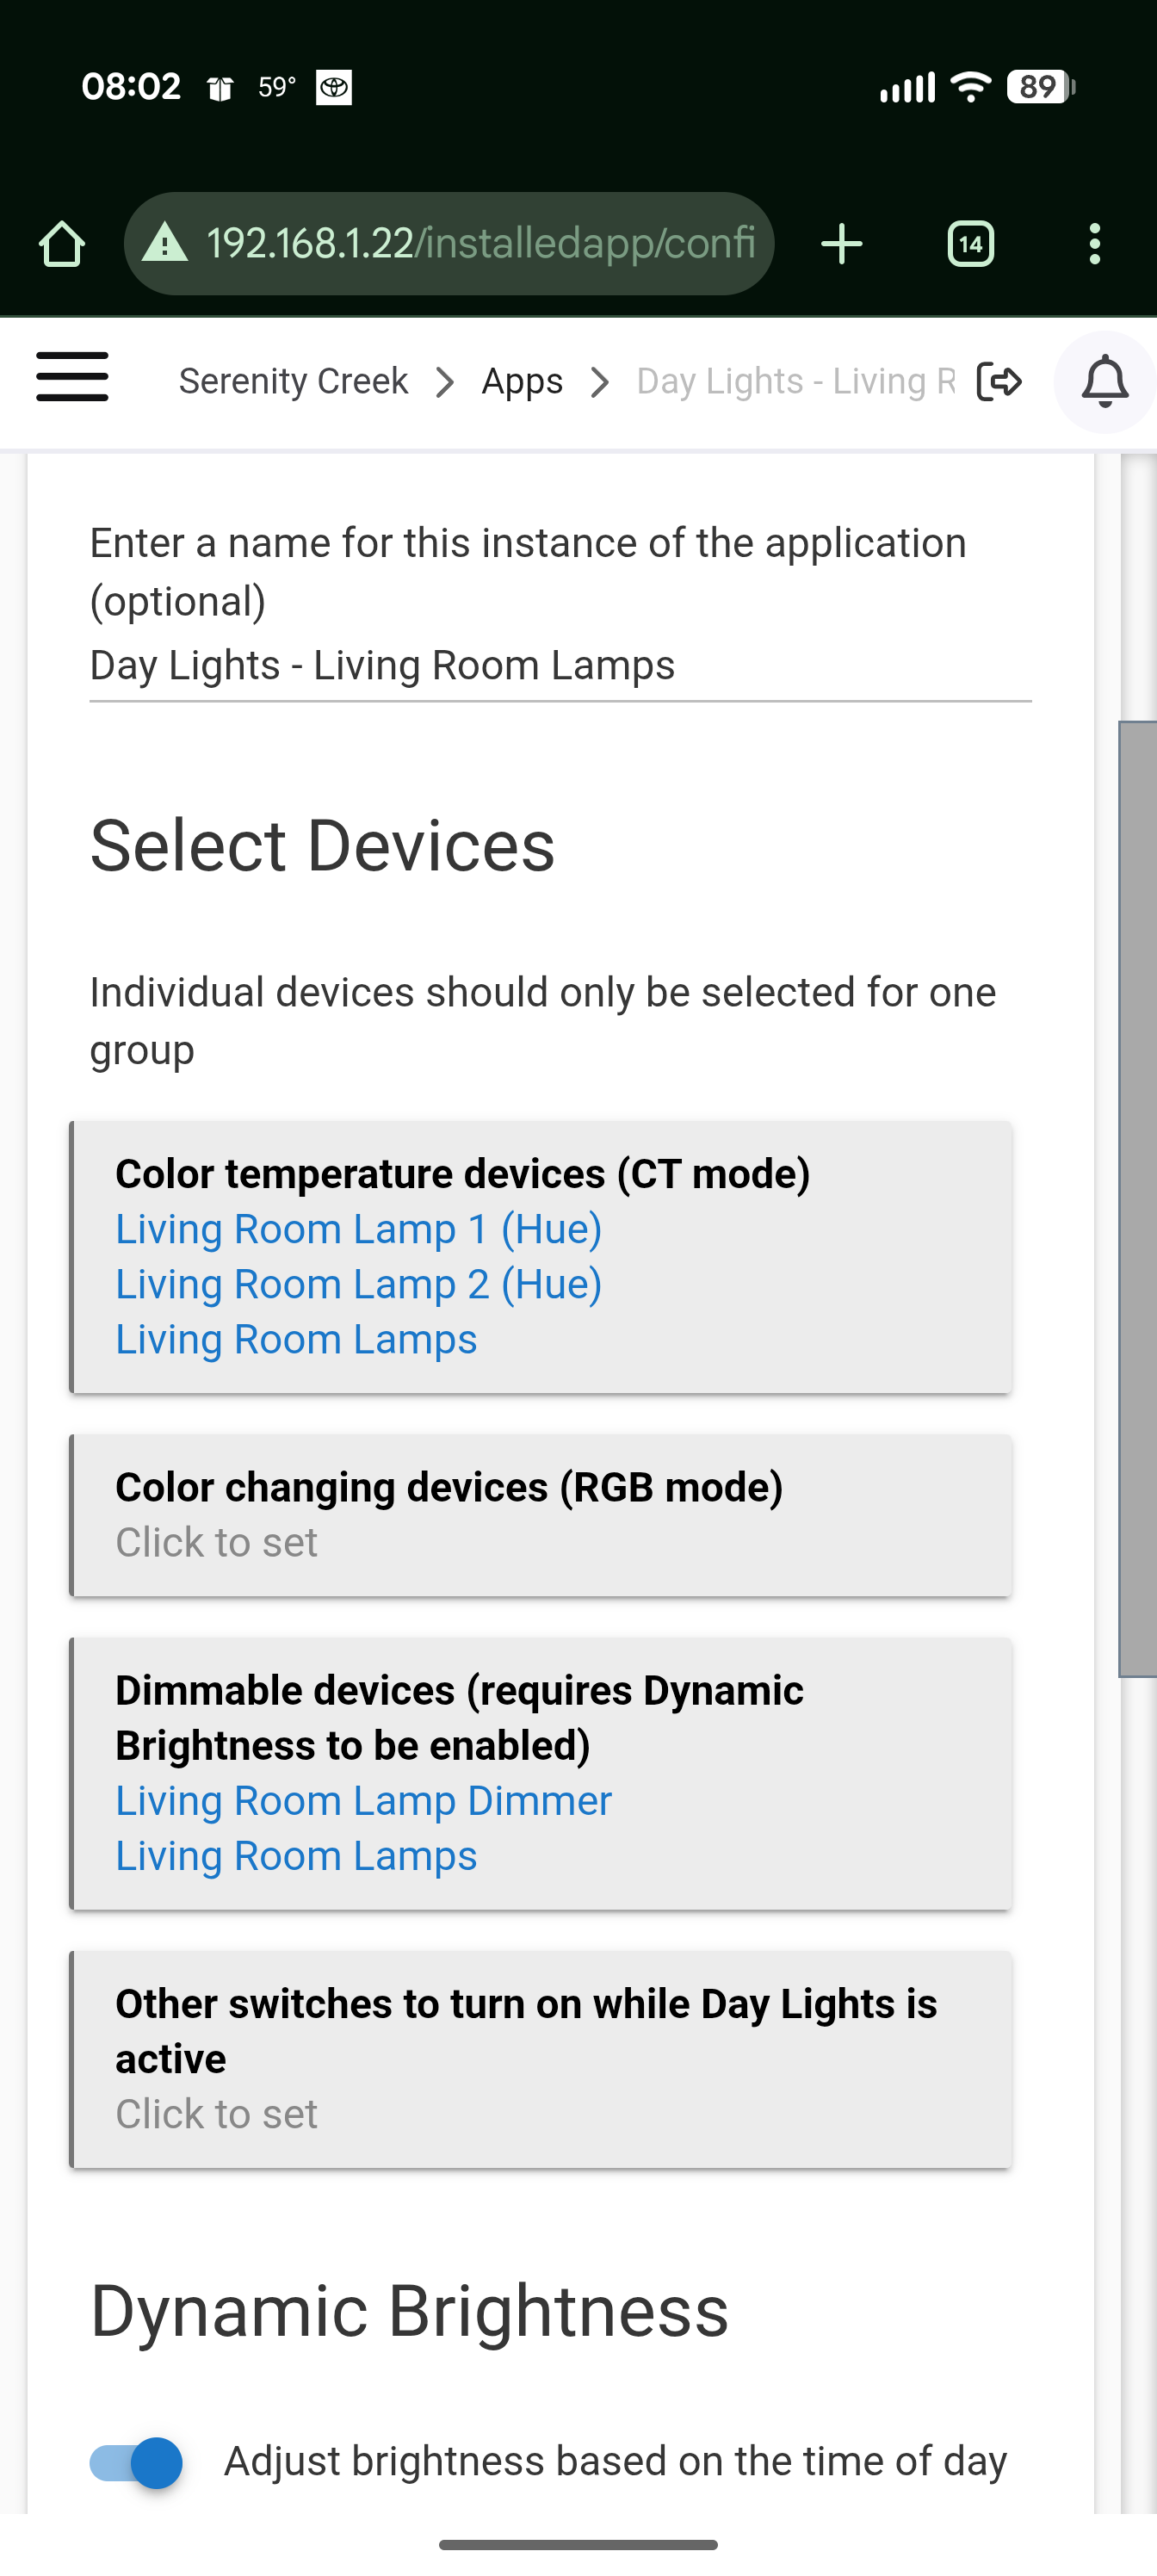Open a new tab with plus icon
The height and width of the screenshot is (2576, 1157).
[842, 244]
